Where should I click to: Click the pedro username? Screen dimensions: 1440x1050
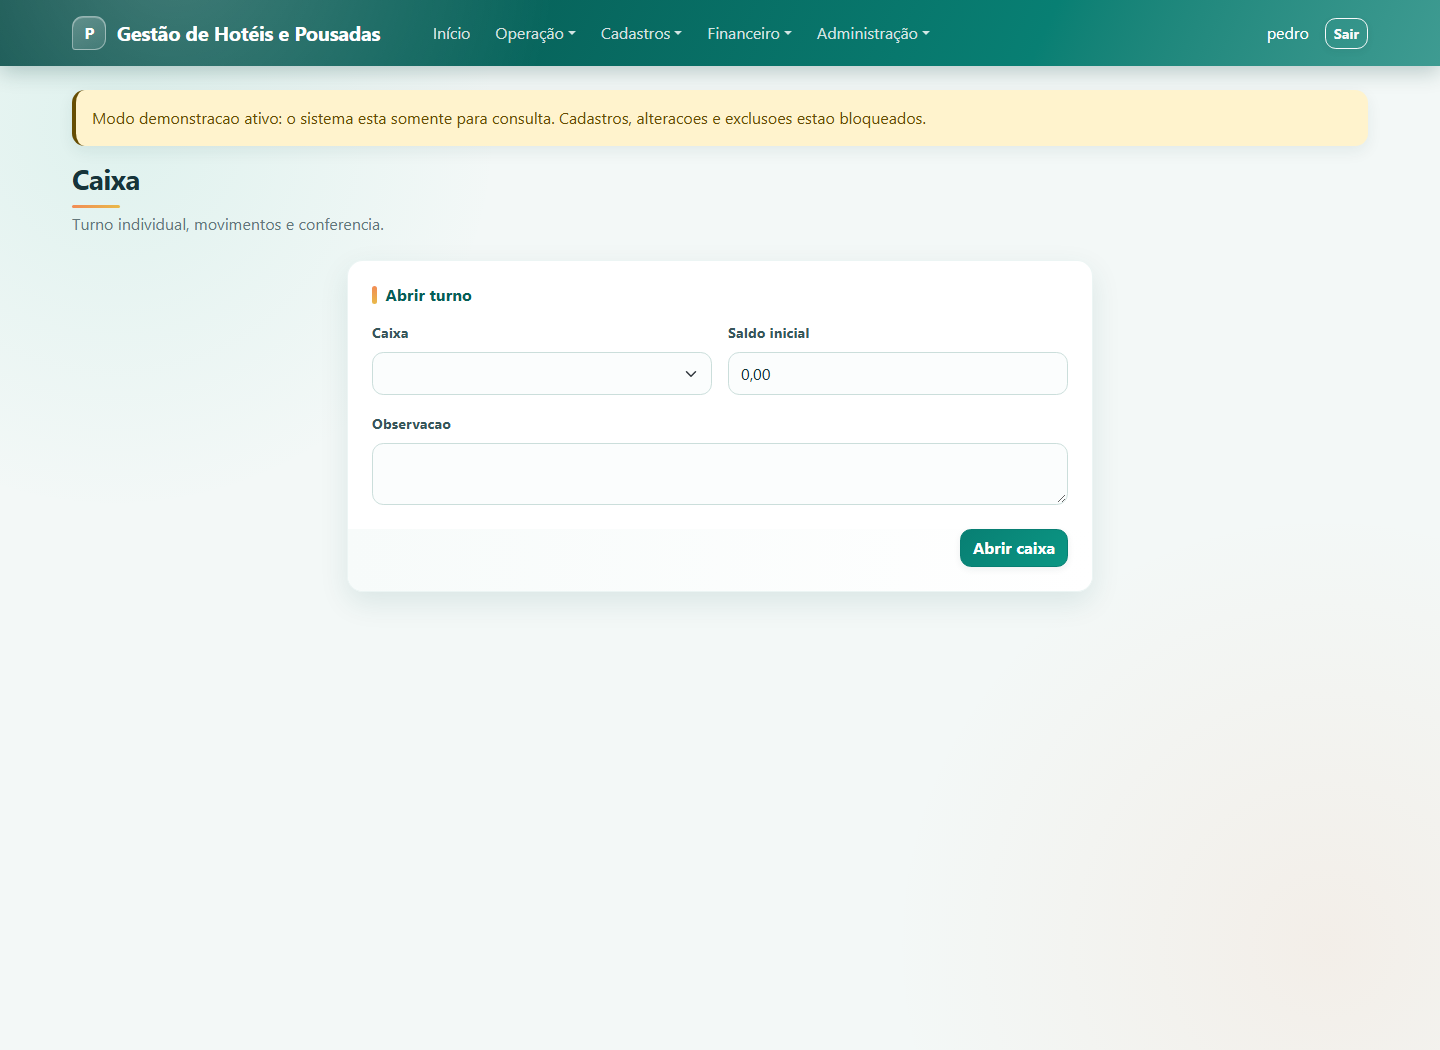tap(1287, 34)
